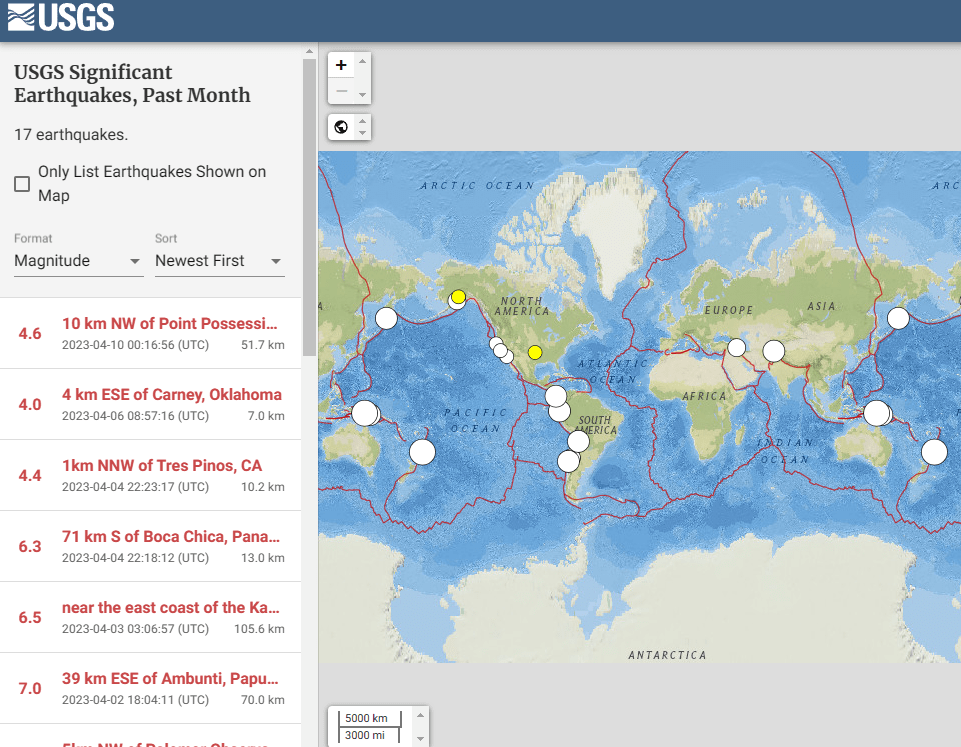
Task: Zoom in with the plus button
Action: 341,65
